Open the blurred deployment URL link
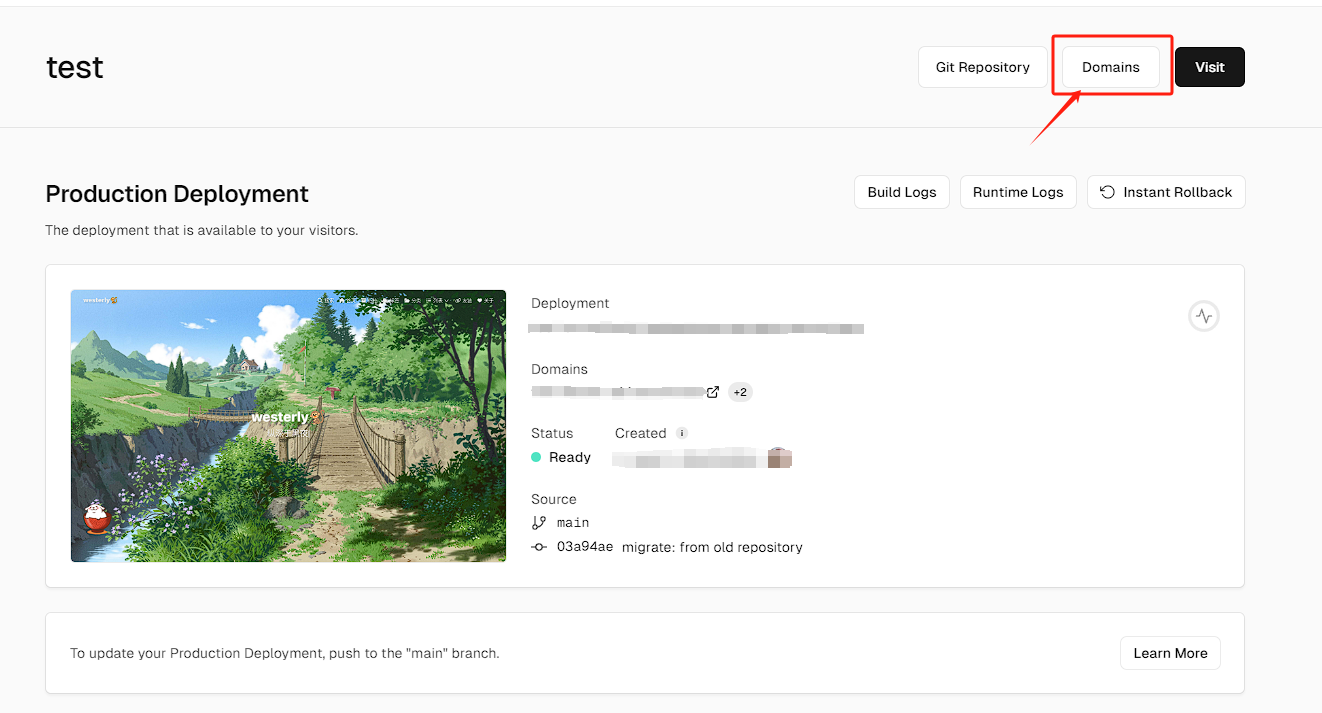Screen dimensions: 1322x713 tap(695, 328)
